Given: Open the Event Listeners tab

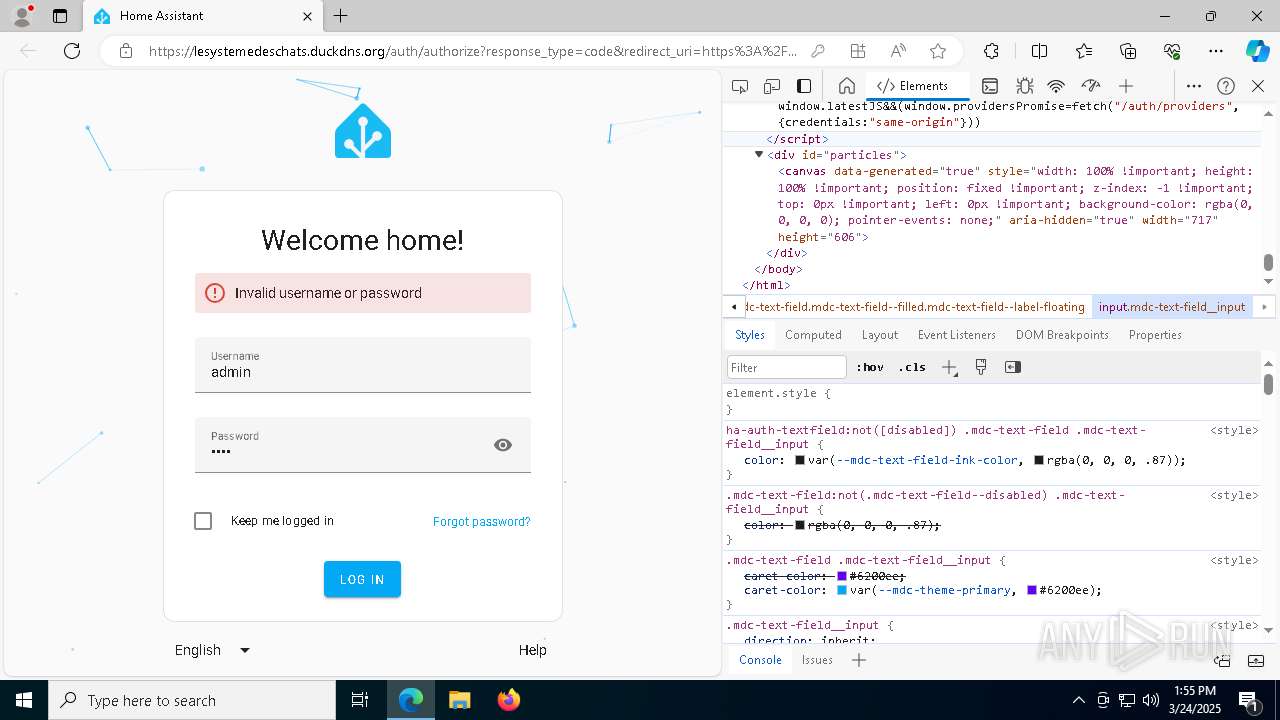Looking at the screenshot, I should tap(957, 335).
